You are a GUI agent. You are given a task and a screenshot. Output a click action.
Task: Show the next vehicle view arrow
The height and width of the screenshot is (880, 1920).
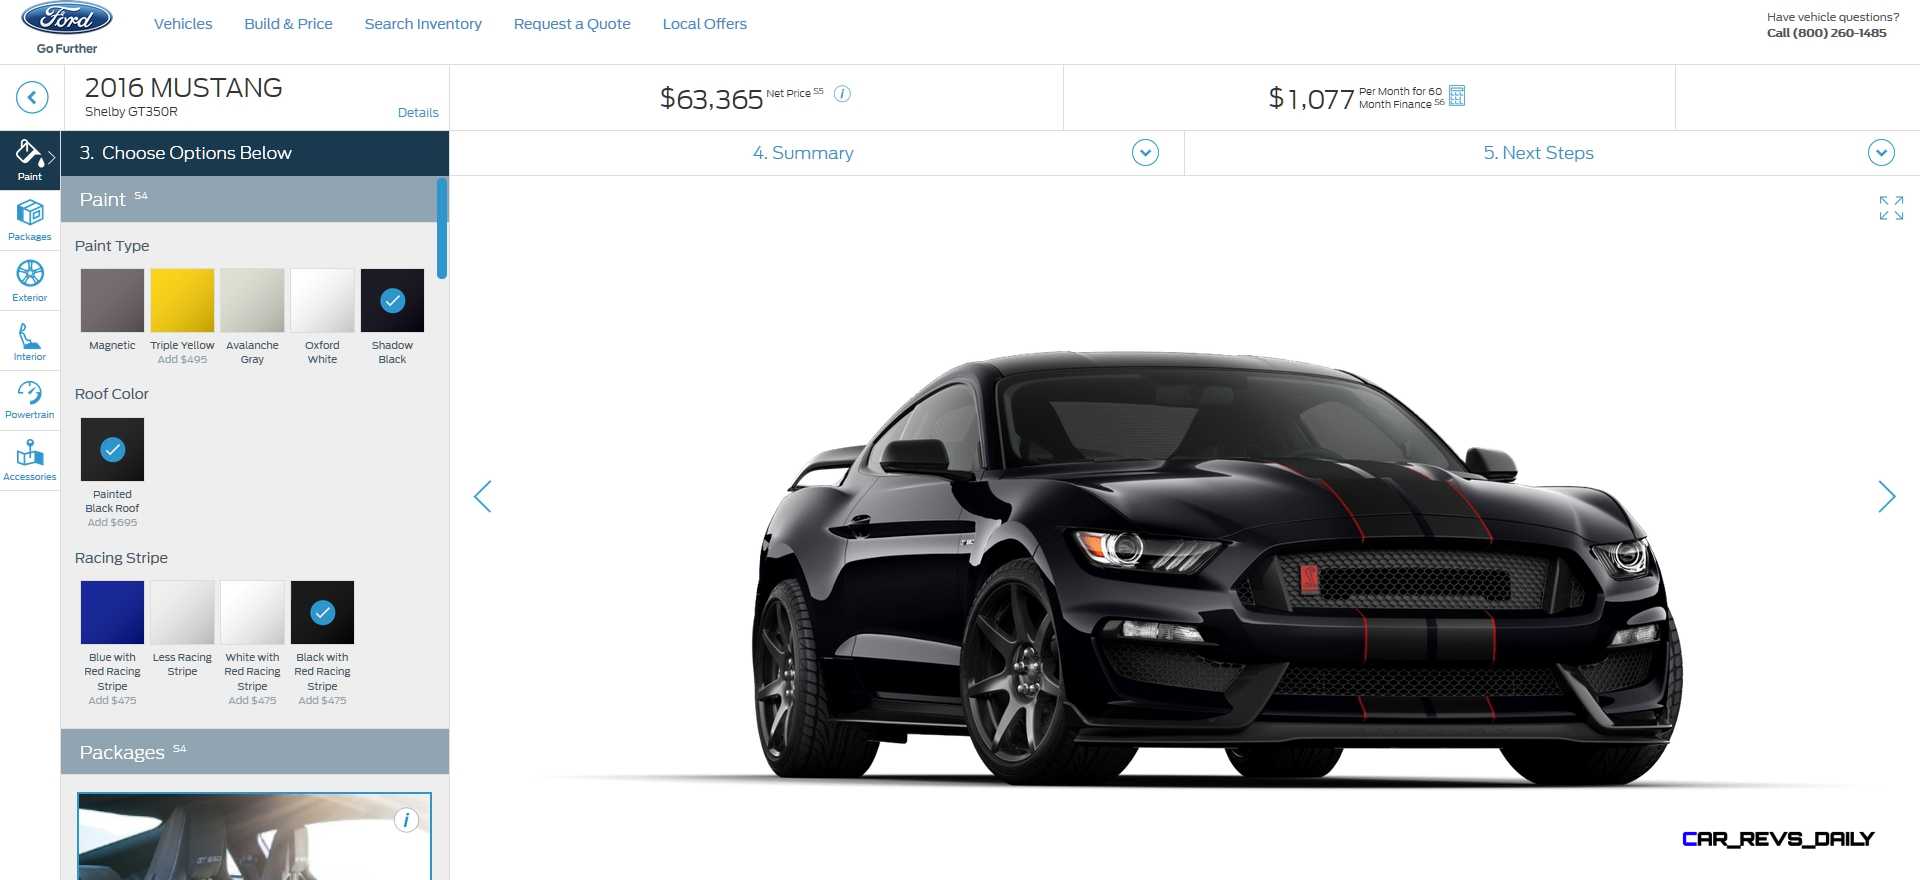1886,496
